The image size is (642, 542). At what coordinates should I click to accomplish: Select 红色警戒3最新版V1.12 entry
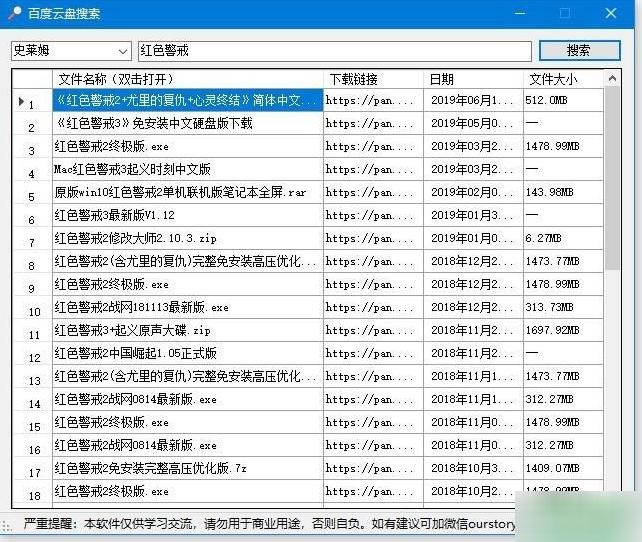click(188, 215)
